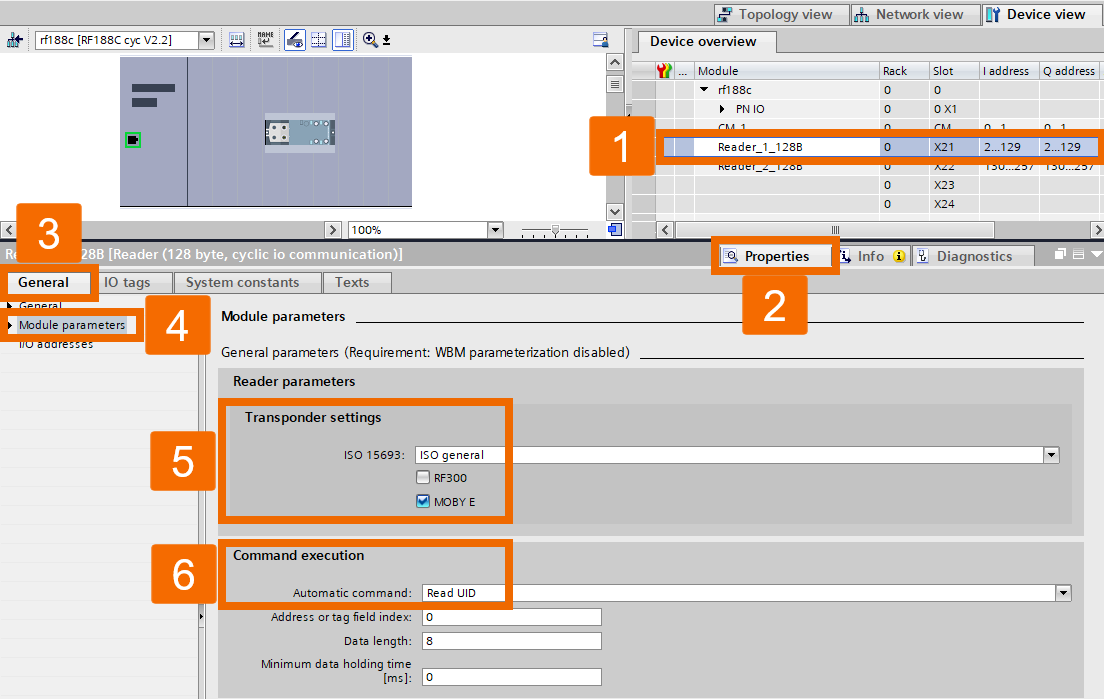Screen dimensions: 1104x699
Task: Collapse the inspector window arrow
Action: [1096, 254]
